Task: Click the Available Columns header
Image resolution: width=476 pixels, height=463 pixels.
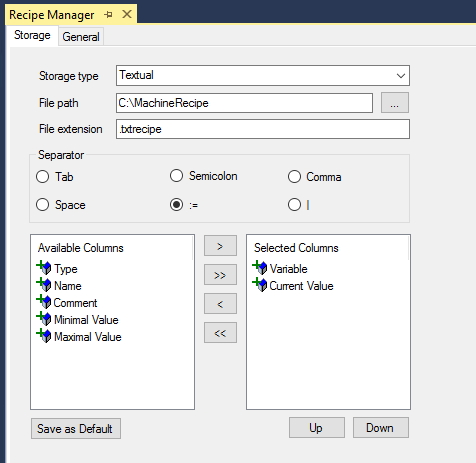Action: click(81, 248)
